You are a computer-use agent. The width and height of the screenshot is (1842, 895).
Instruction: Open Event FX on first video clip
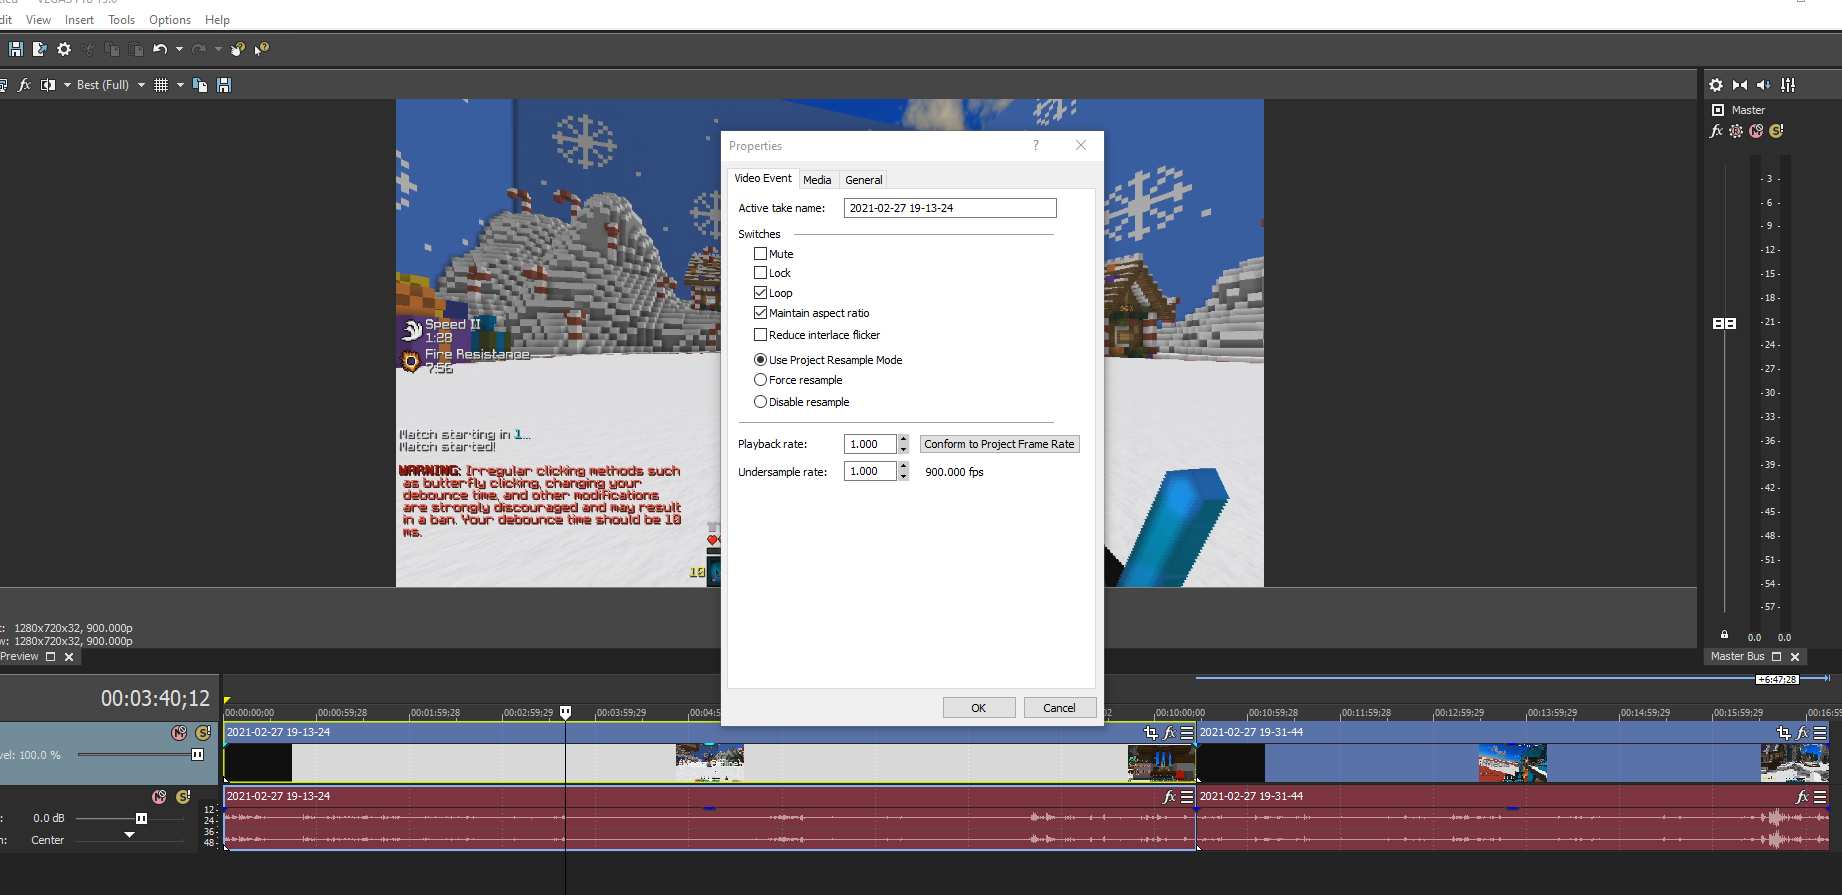click(x=1169, y=733)
